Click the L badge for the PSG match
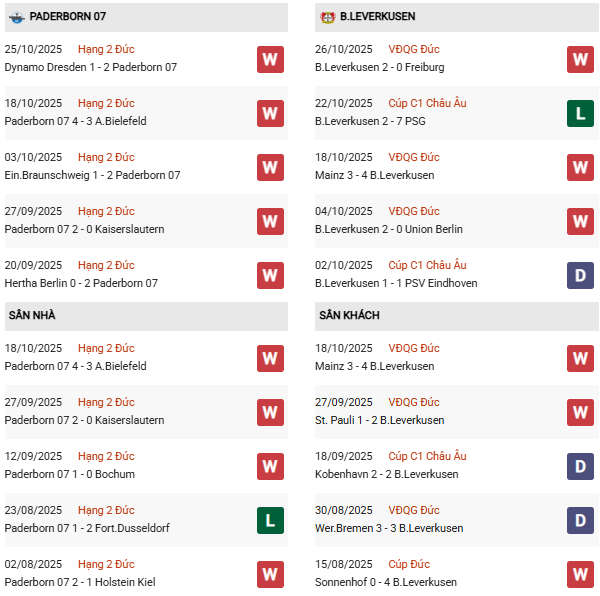600x596 pixels. (580, 114)
